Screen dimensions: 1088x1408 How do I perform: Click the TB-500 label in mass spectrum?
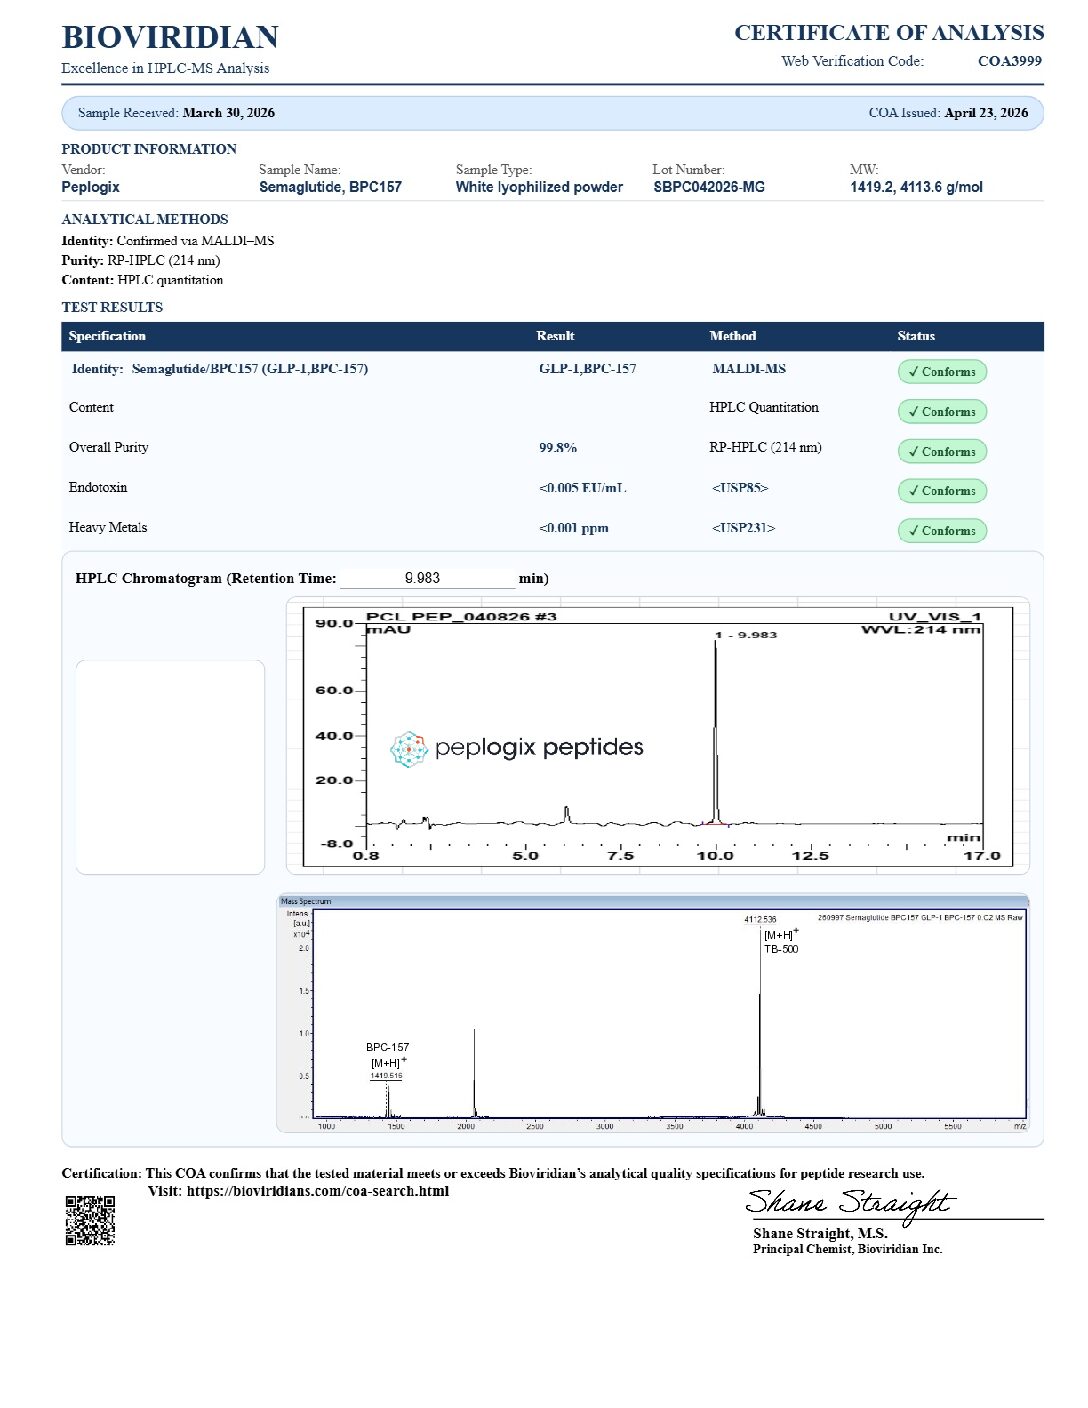[x=781, y=950]
